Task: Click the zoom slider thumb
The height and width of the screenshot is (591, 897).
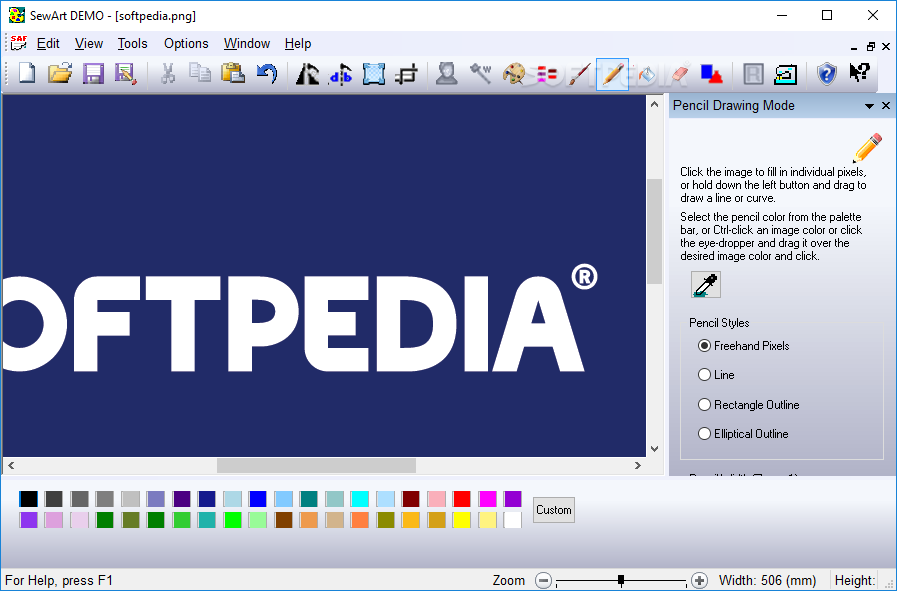Action: (621, 581)
